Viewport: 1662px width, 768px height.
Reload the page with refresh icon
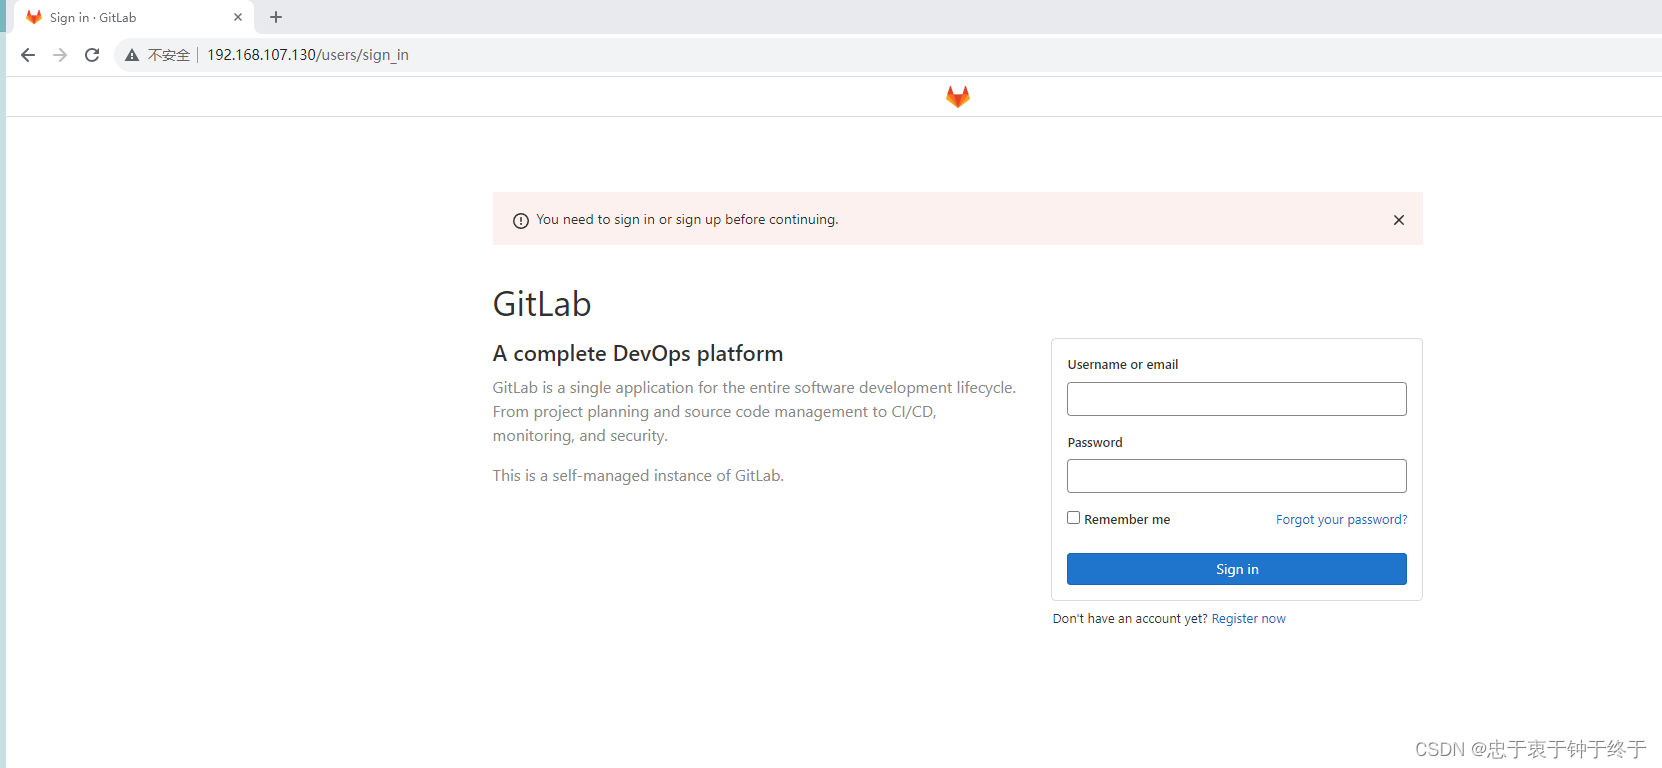pyautogui.click(x=92, y=55)
